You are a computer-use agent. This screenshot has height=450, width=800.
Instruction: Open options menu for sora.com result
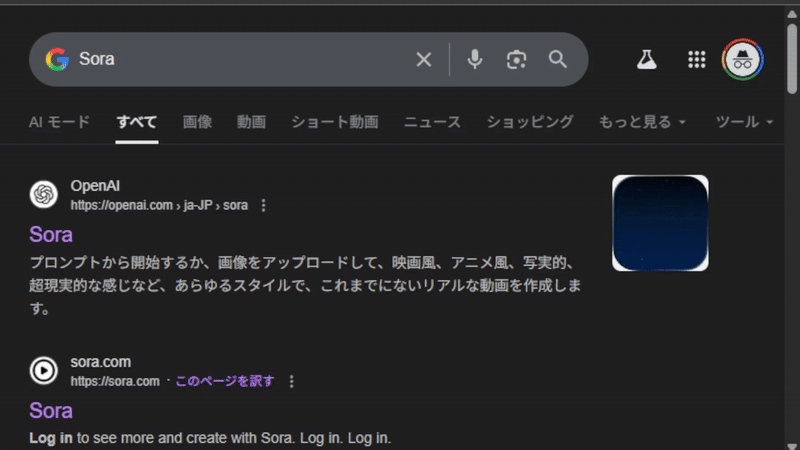pyautogui.click(x=291, y=381)
